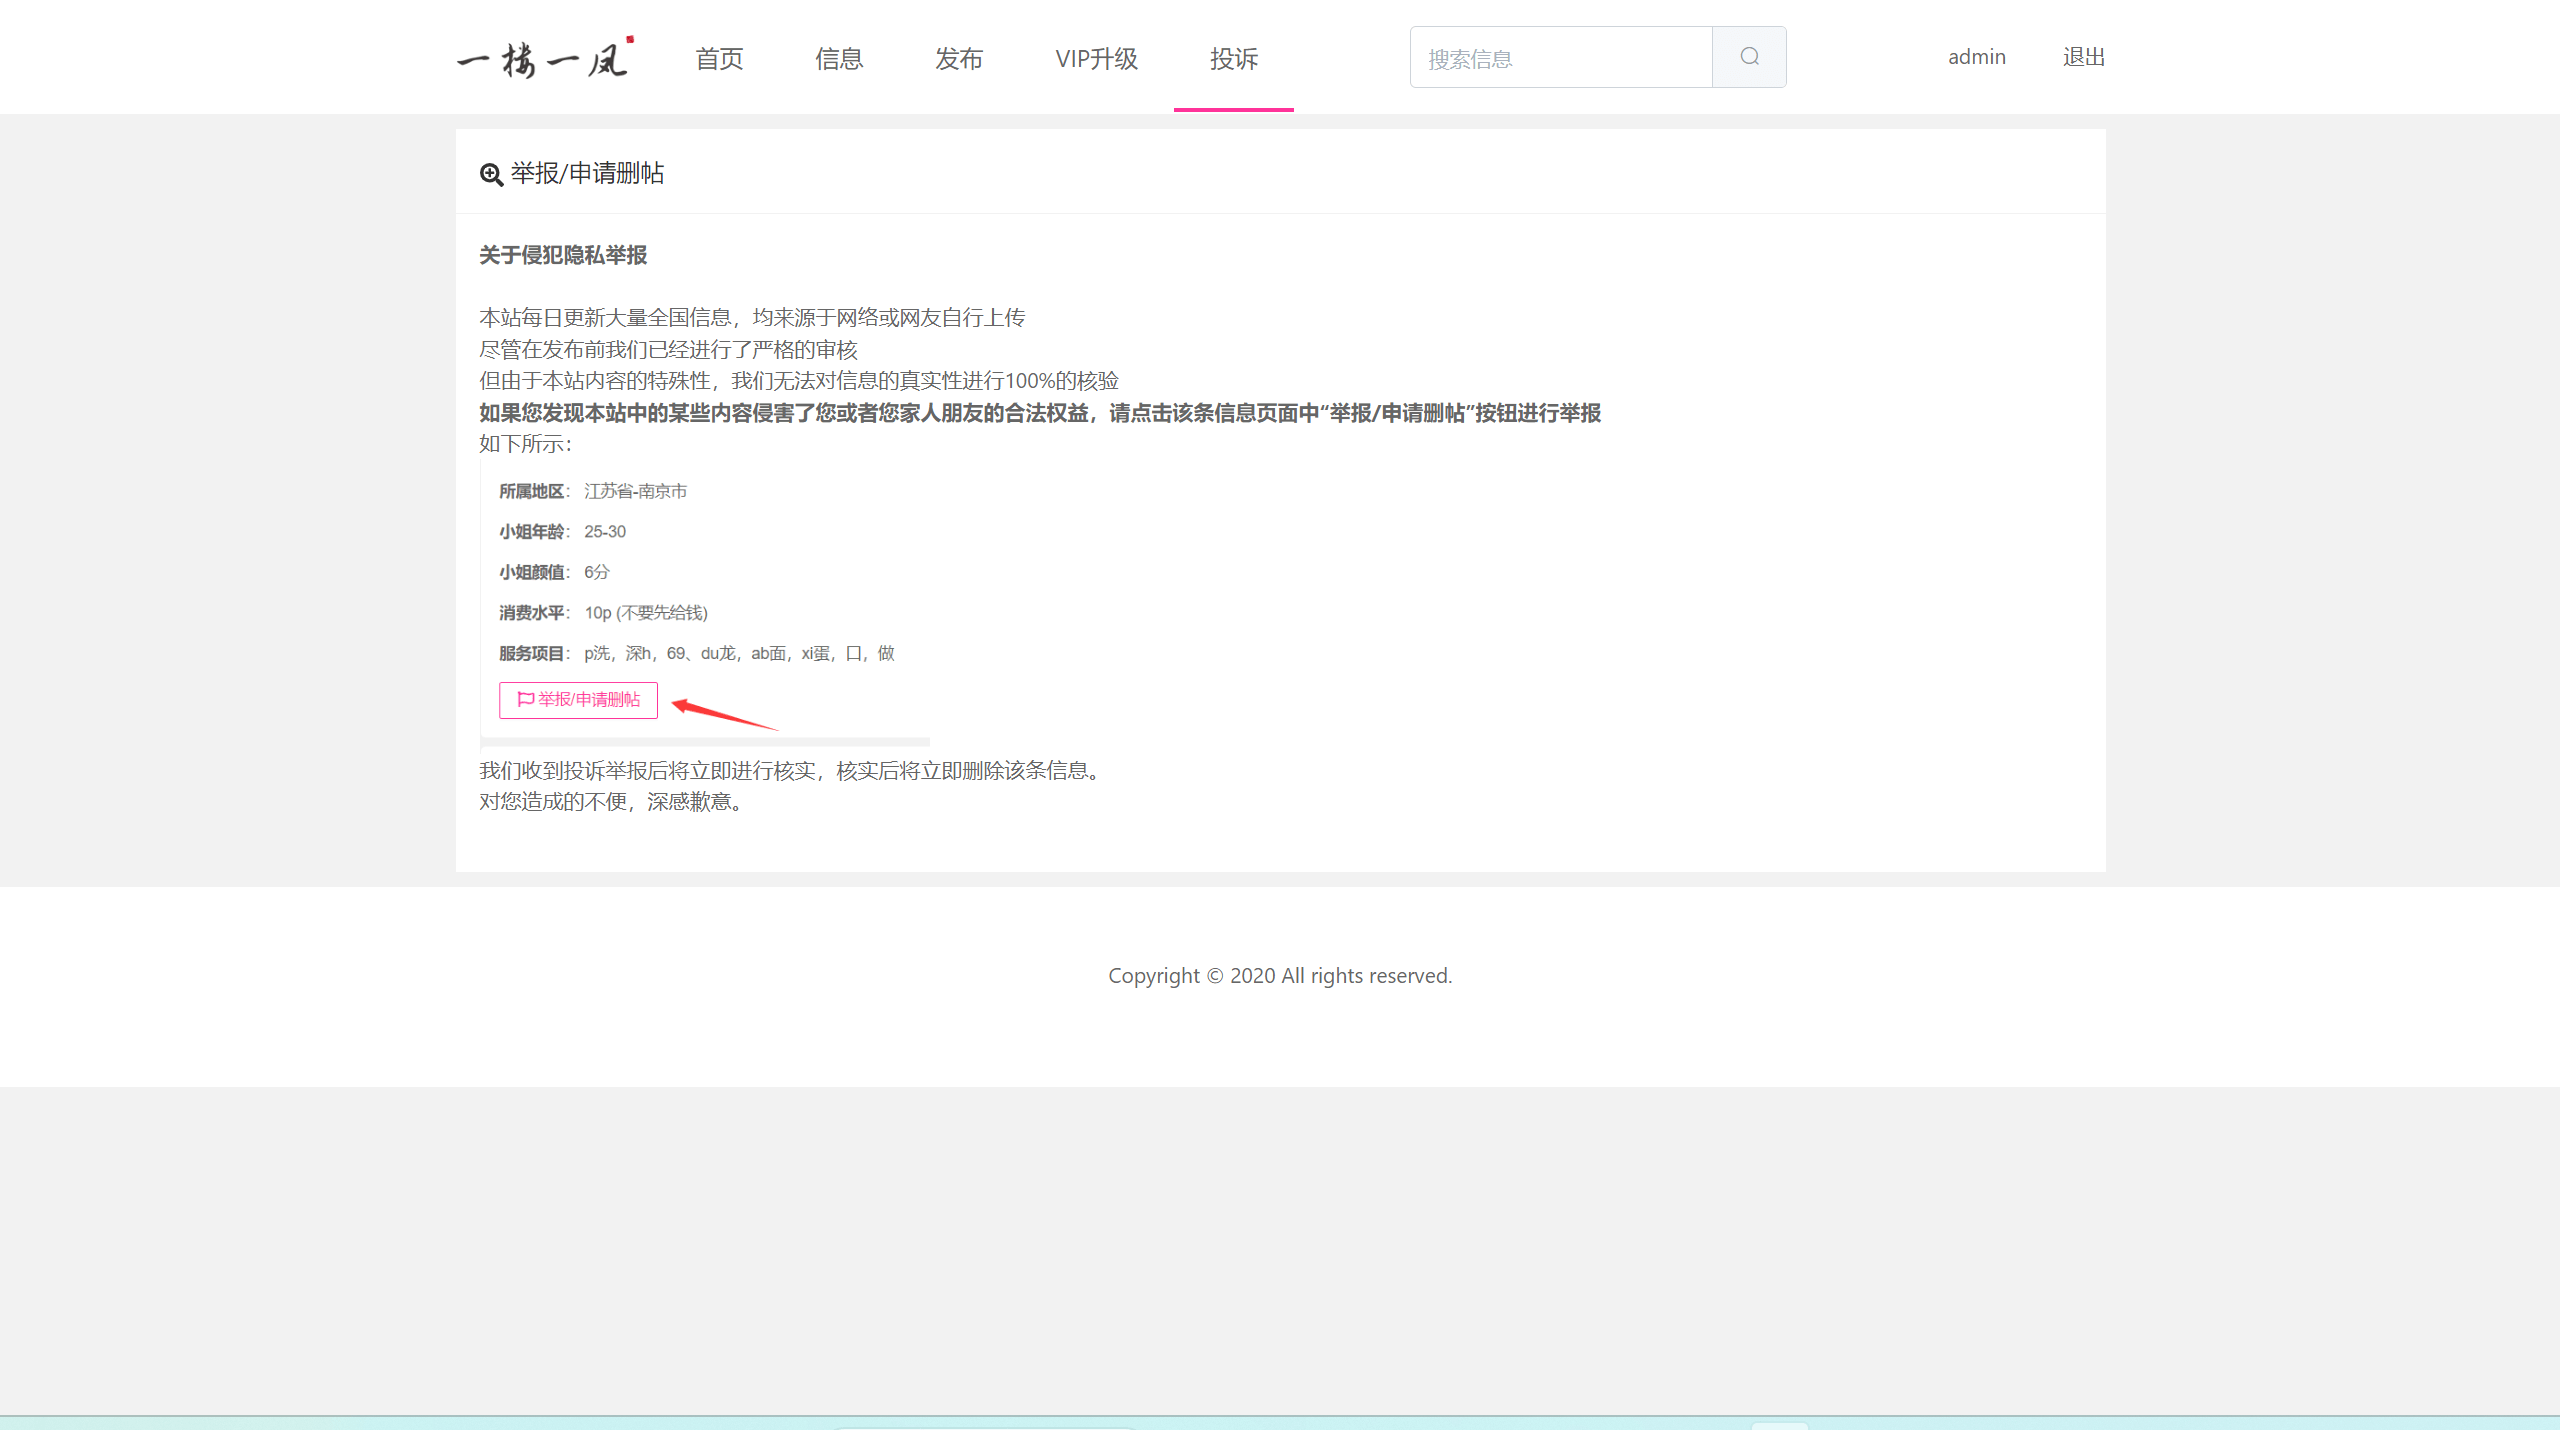Select the VIP升级 navigation item
Image resolution: width=2560 pixels, height=1430 pixels.
coord(1096,58)
